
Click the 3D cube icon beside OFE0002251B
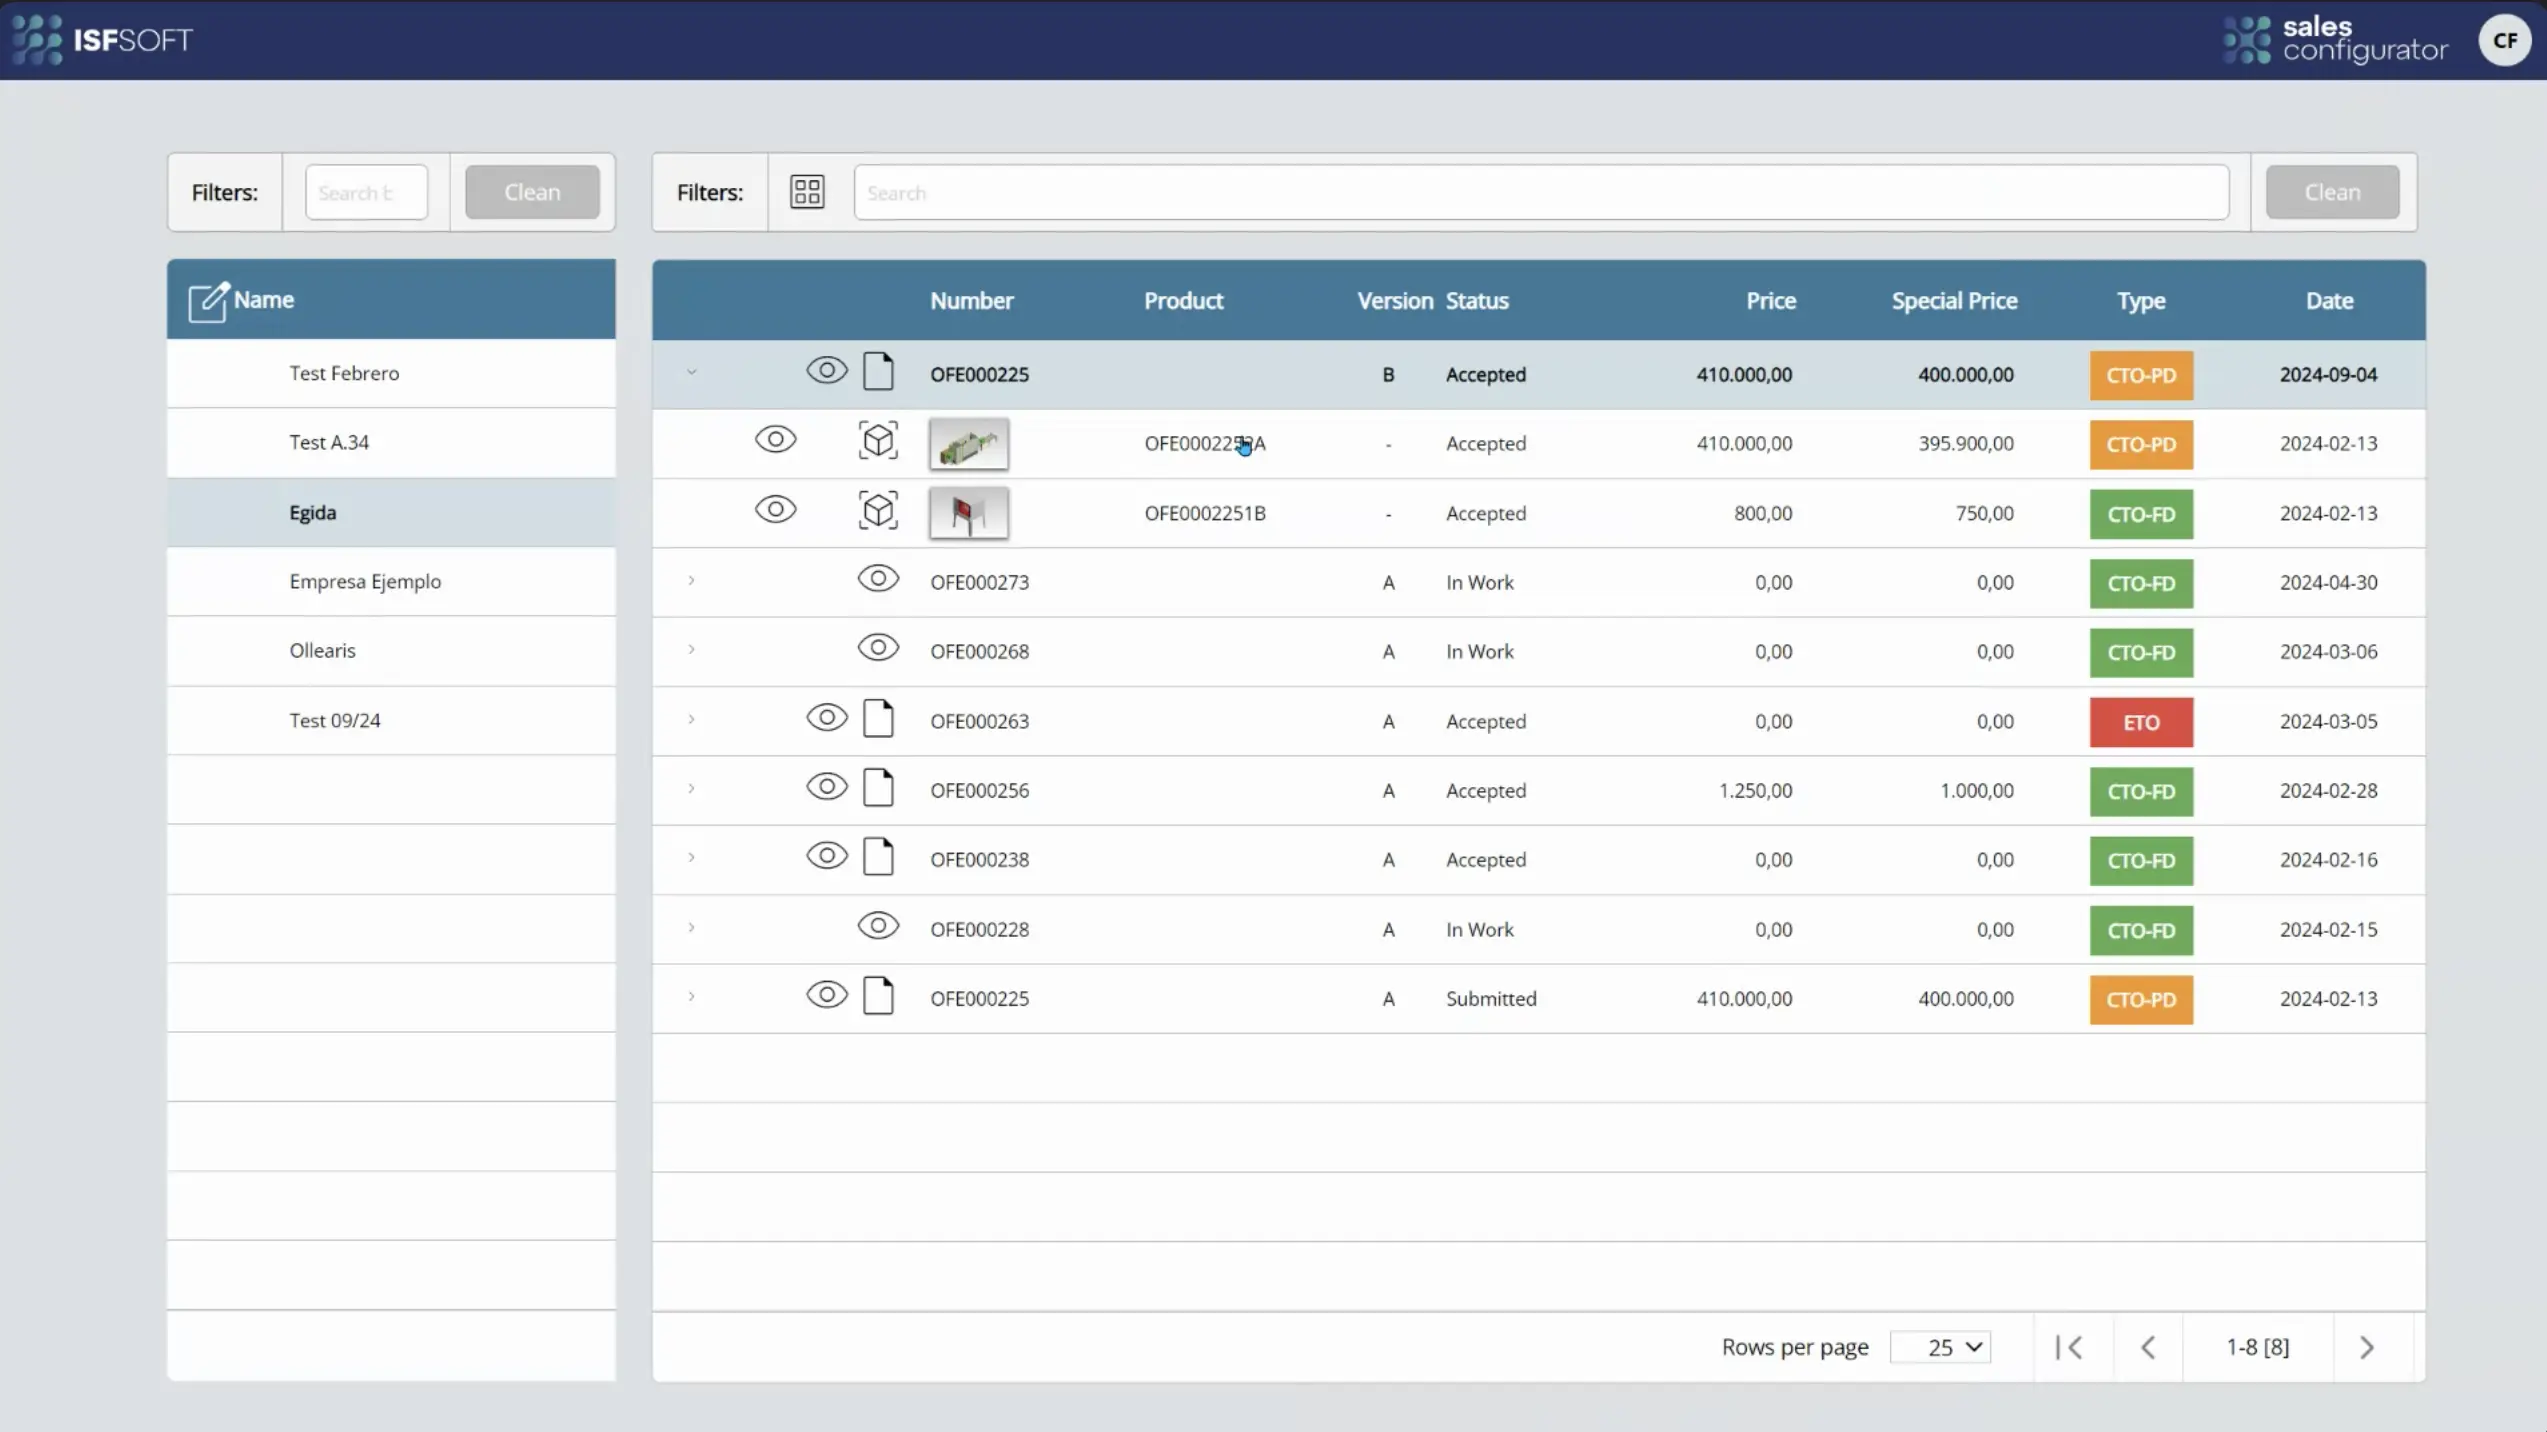[877, 510]
